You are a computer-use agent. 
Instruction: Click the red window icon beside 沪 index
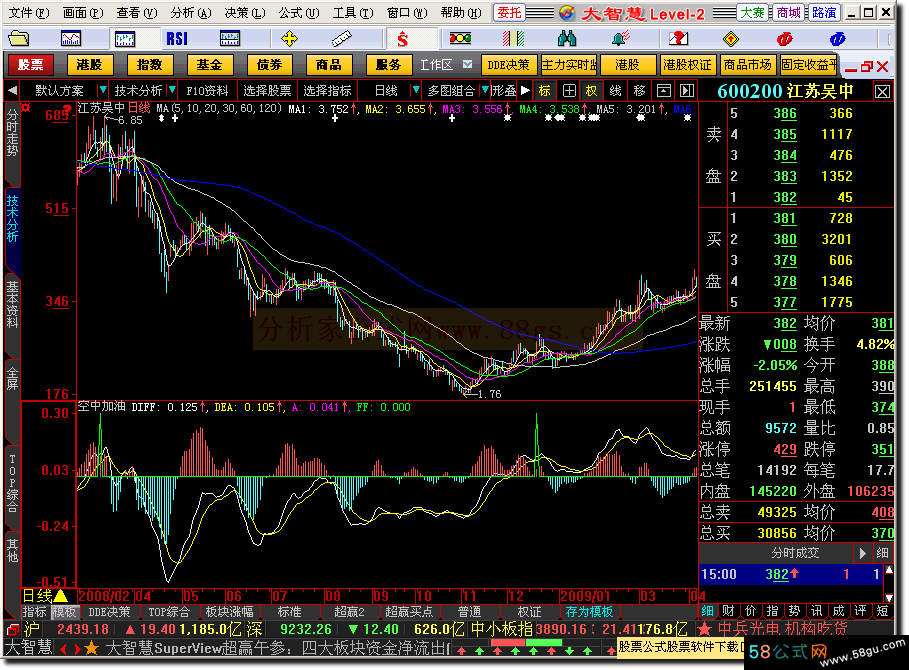(12, 629)
